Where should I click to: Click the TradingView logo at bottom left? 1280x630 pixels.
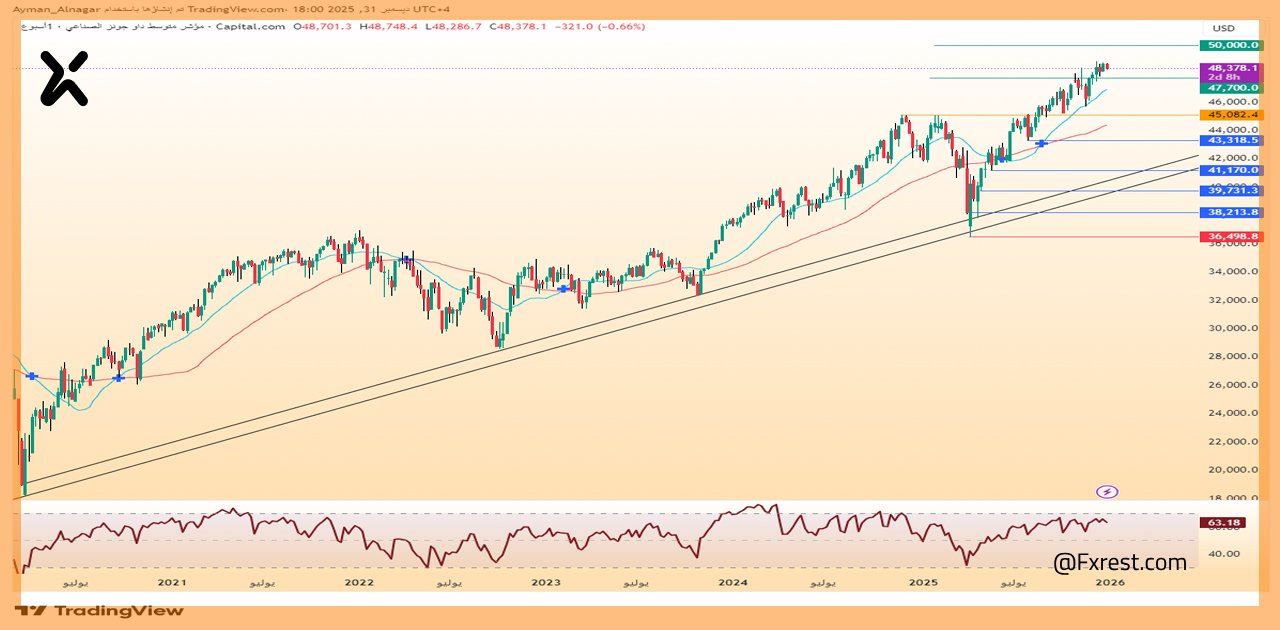[100, 610]
